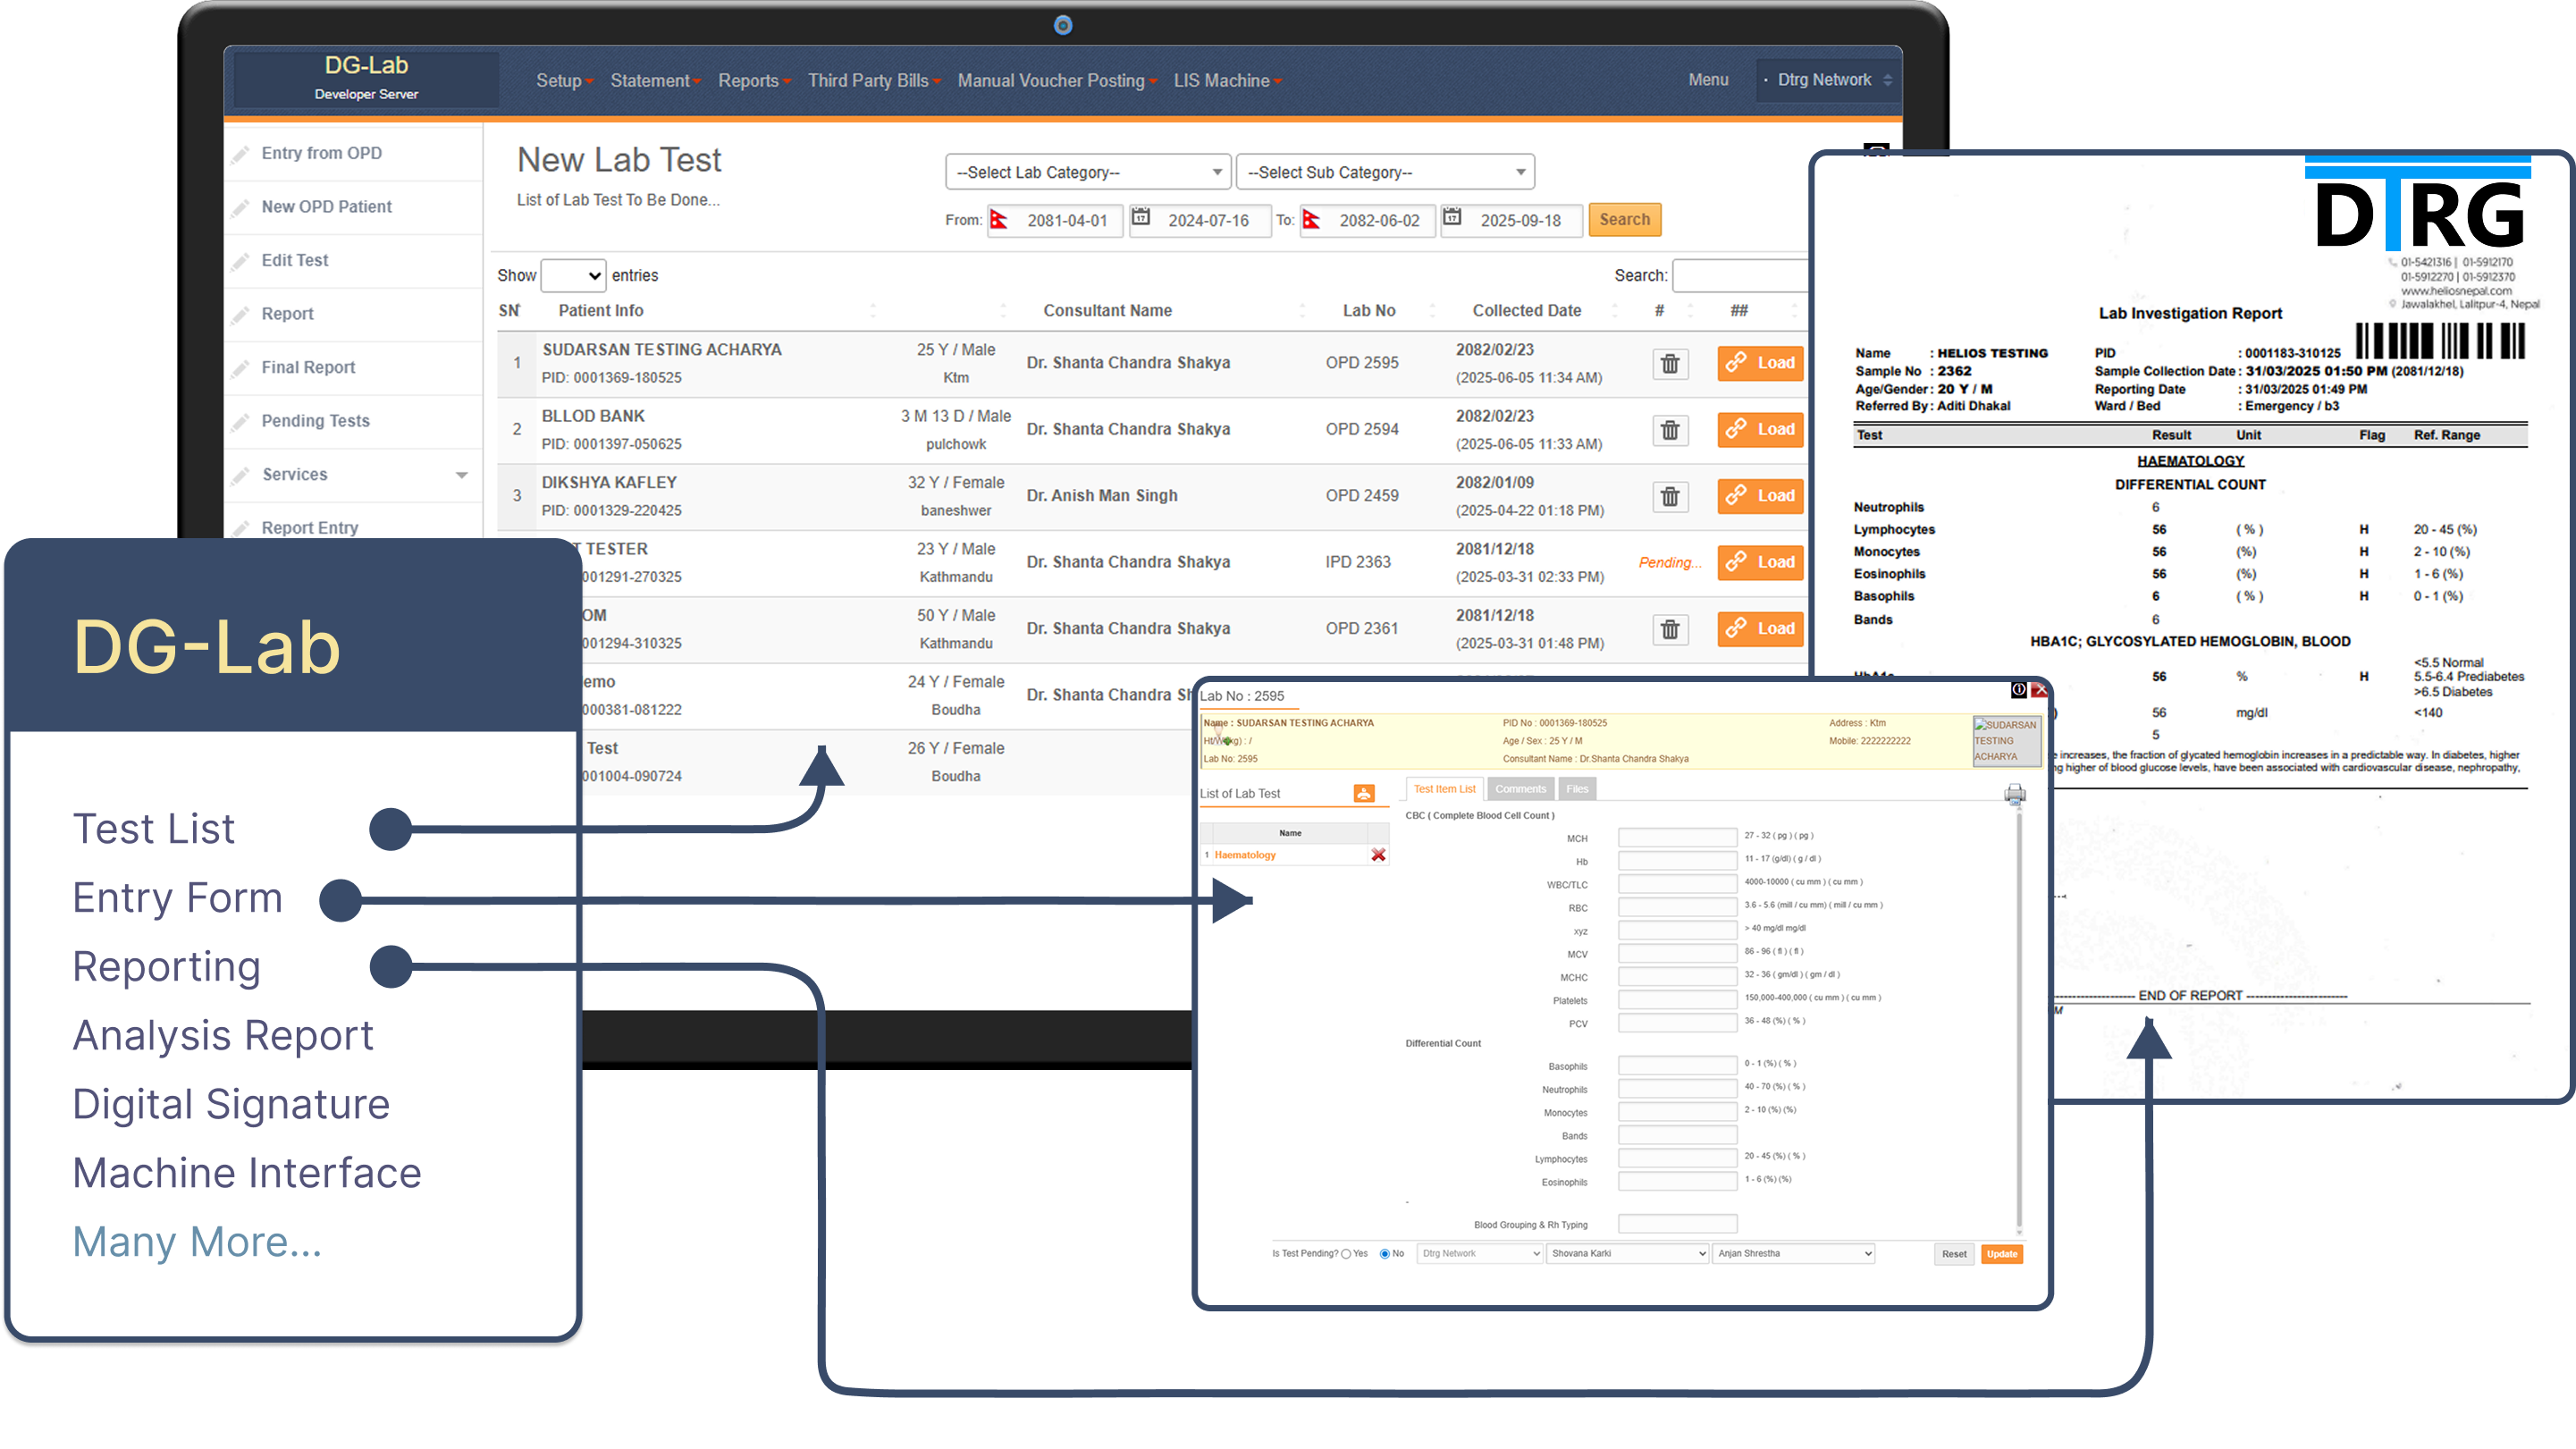Remove Haematology using the red X icon
2576x1449 pixels.
click(1380, 854)
